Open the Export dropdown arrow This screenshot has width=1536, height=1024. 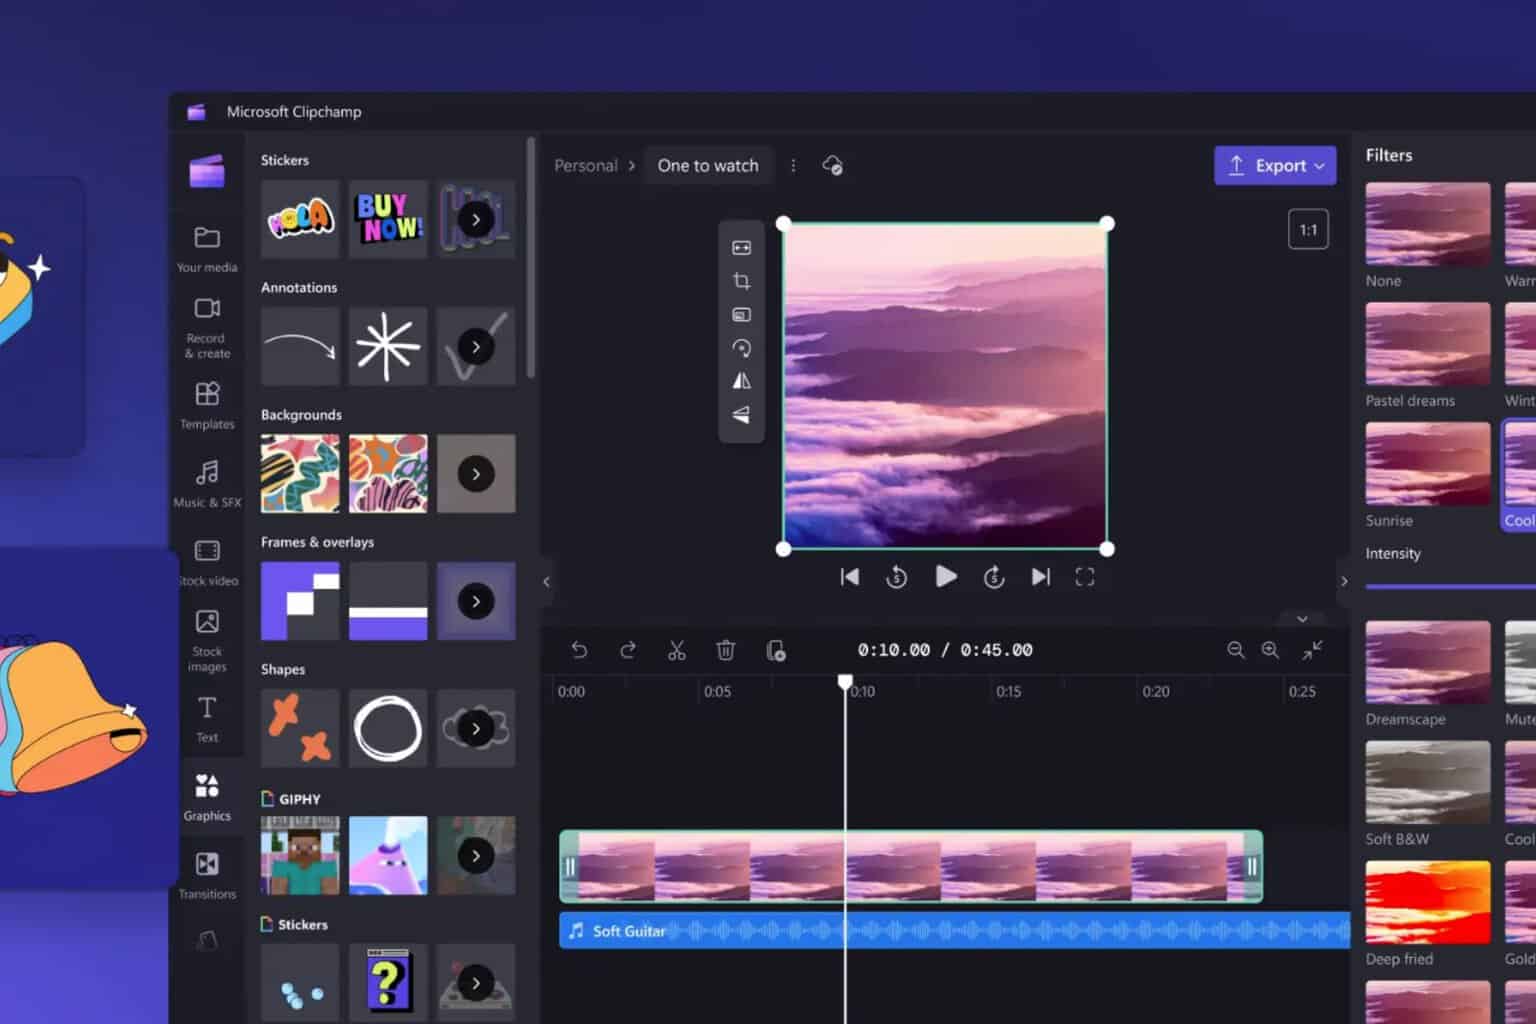tap(1319, 165)
